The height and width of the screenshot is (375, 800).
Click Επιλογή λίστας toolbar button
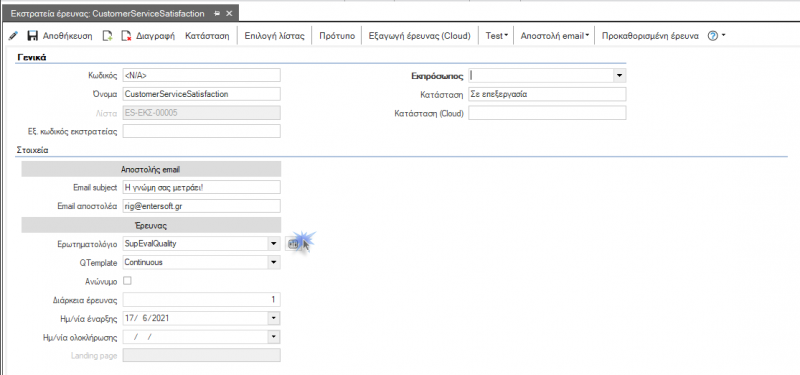click(x=274, y=36)
